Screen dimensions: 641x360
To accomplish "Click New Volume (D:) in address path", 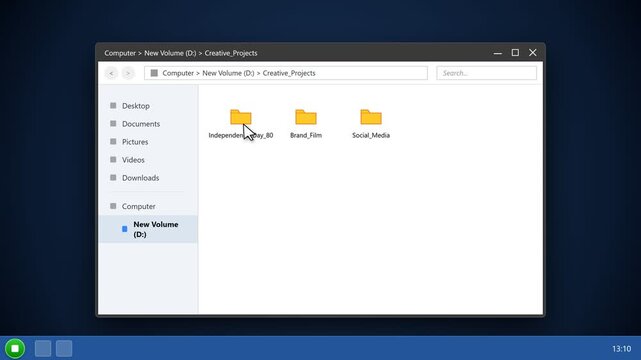I will point(228,73).
